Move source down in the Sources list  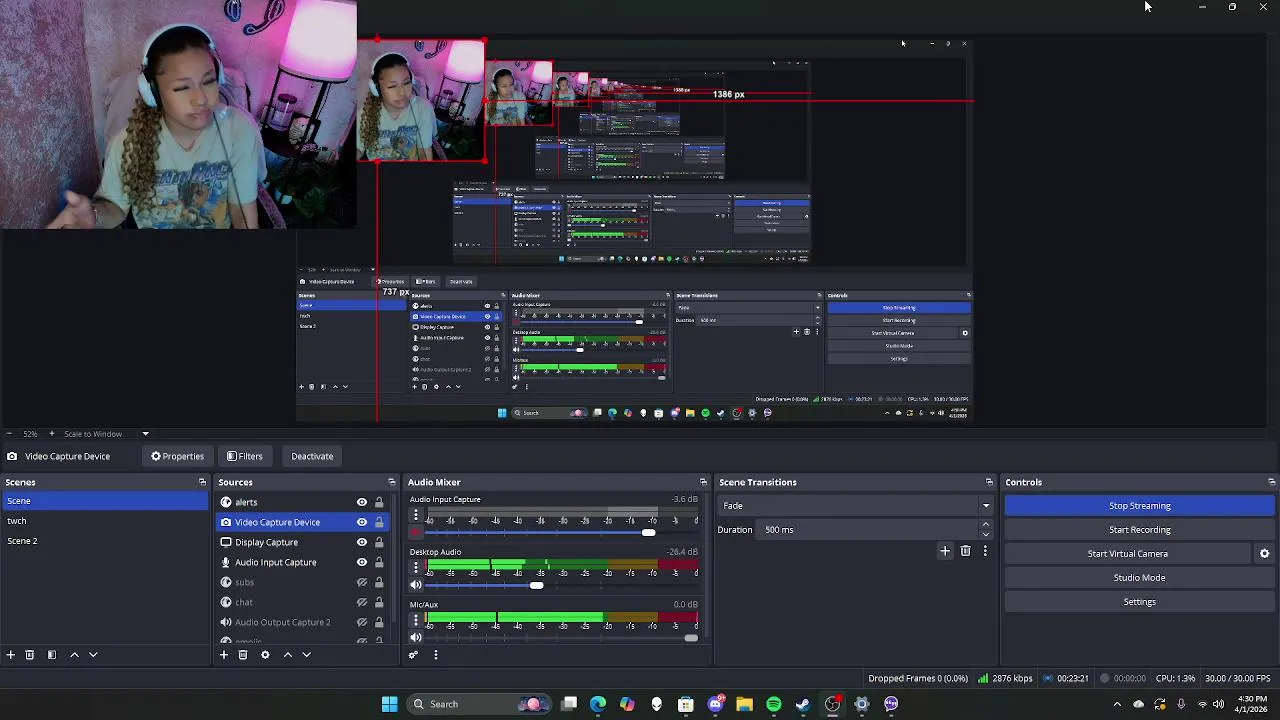[x=307, y=655]
